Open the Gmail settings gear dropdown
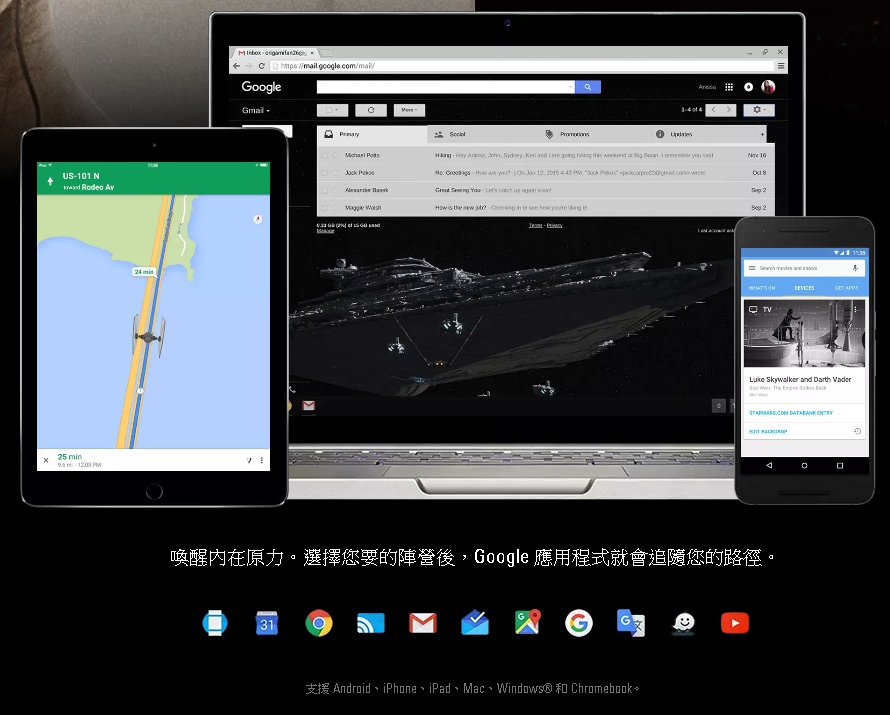 tap(760, 110)
